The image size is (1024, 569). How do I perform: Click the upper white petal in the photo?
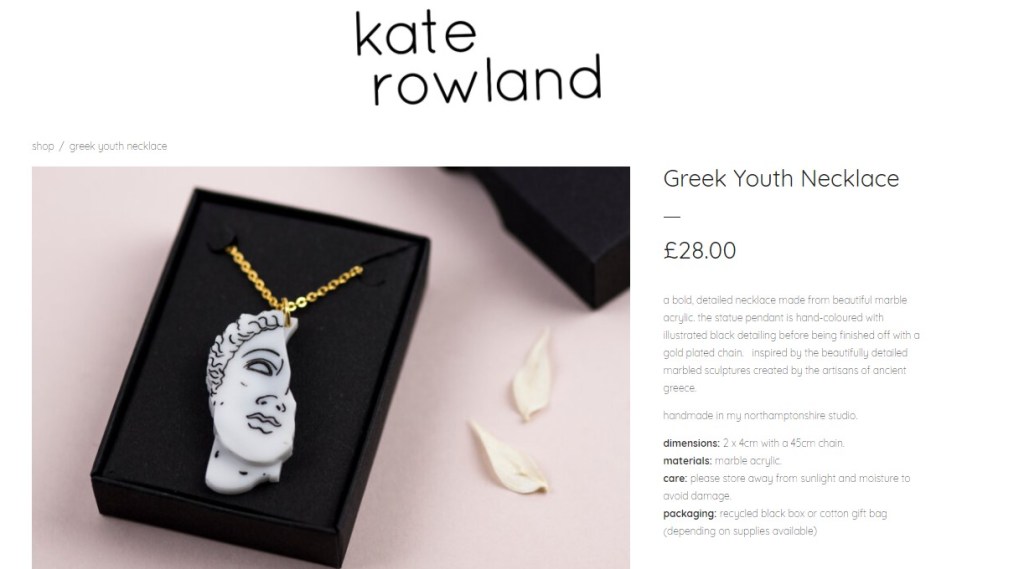pos(531,376)
